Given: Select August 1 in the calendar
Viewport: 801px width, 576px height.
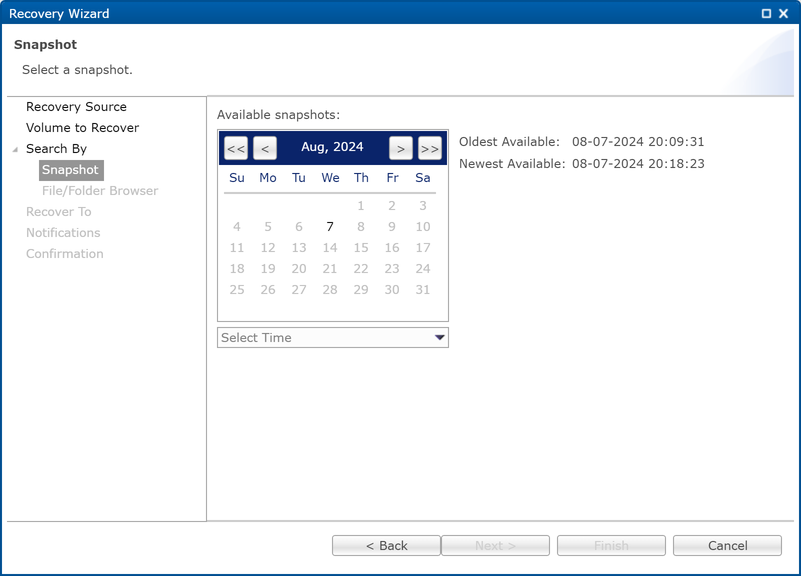Looking at the screenshot, I should (361, 206).
